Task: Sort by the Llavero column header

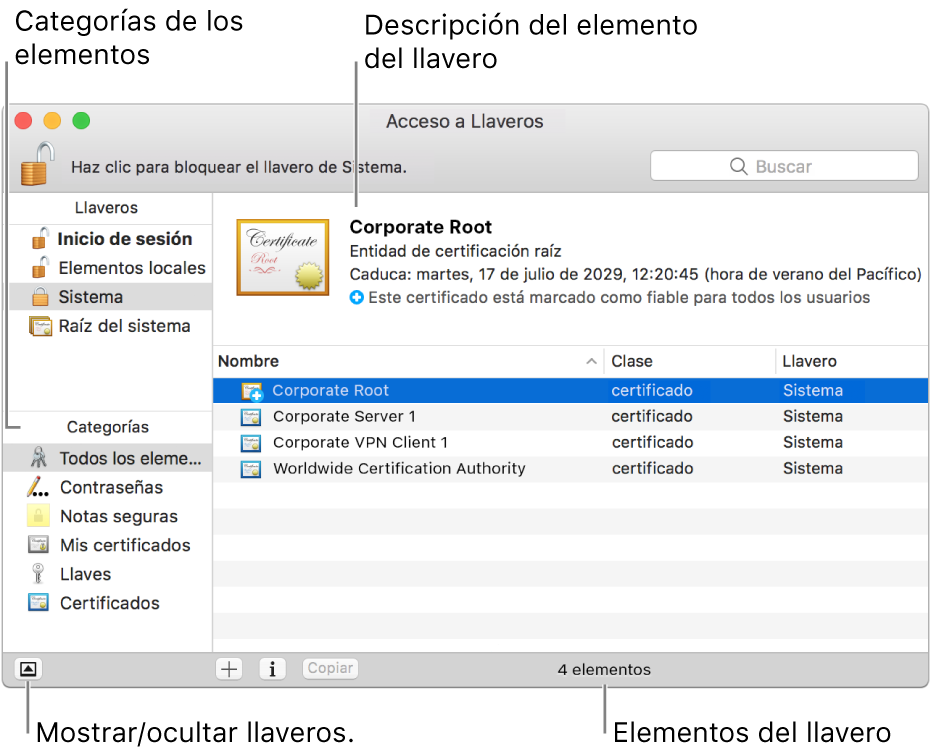Action: pos(852,361)
